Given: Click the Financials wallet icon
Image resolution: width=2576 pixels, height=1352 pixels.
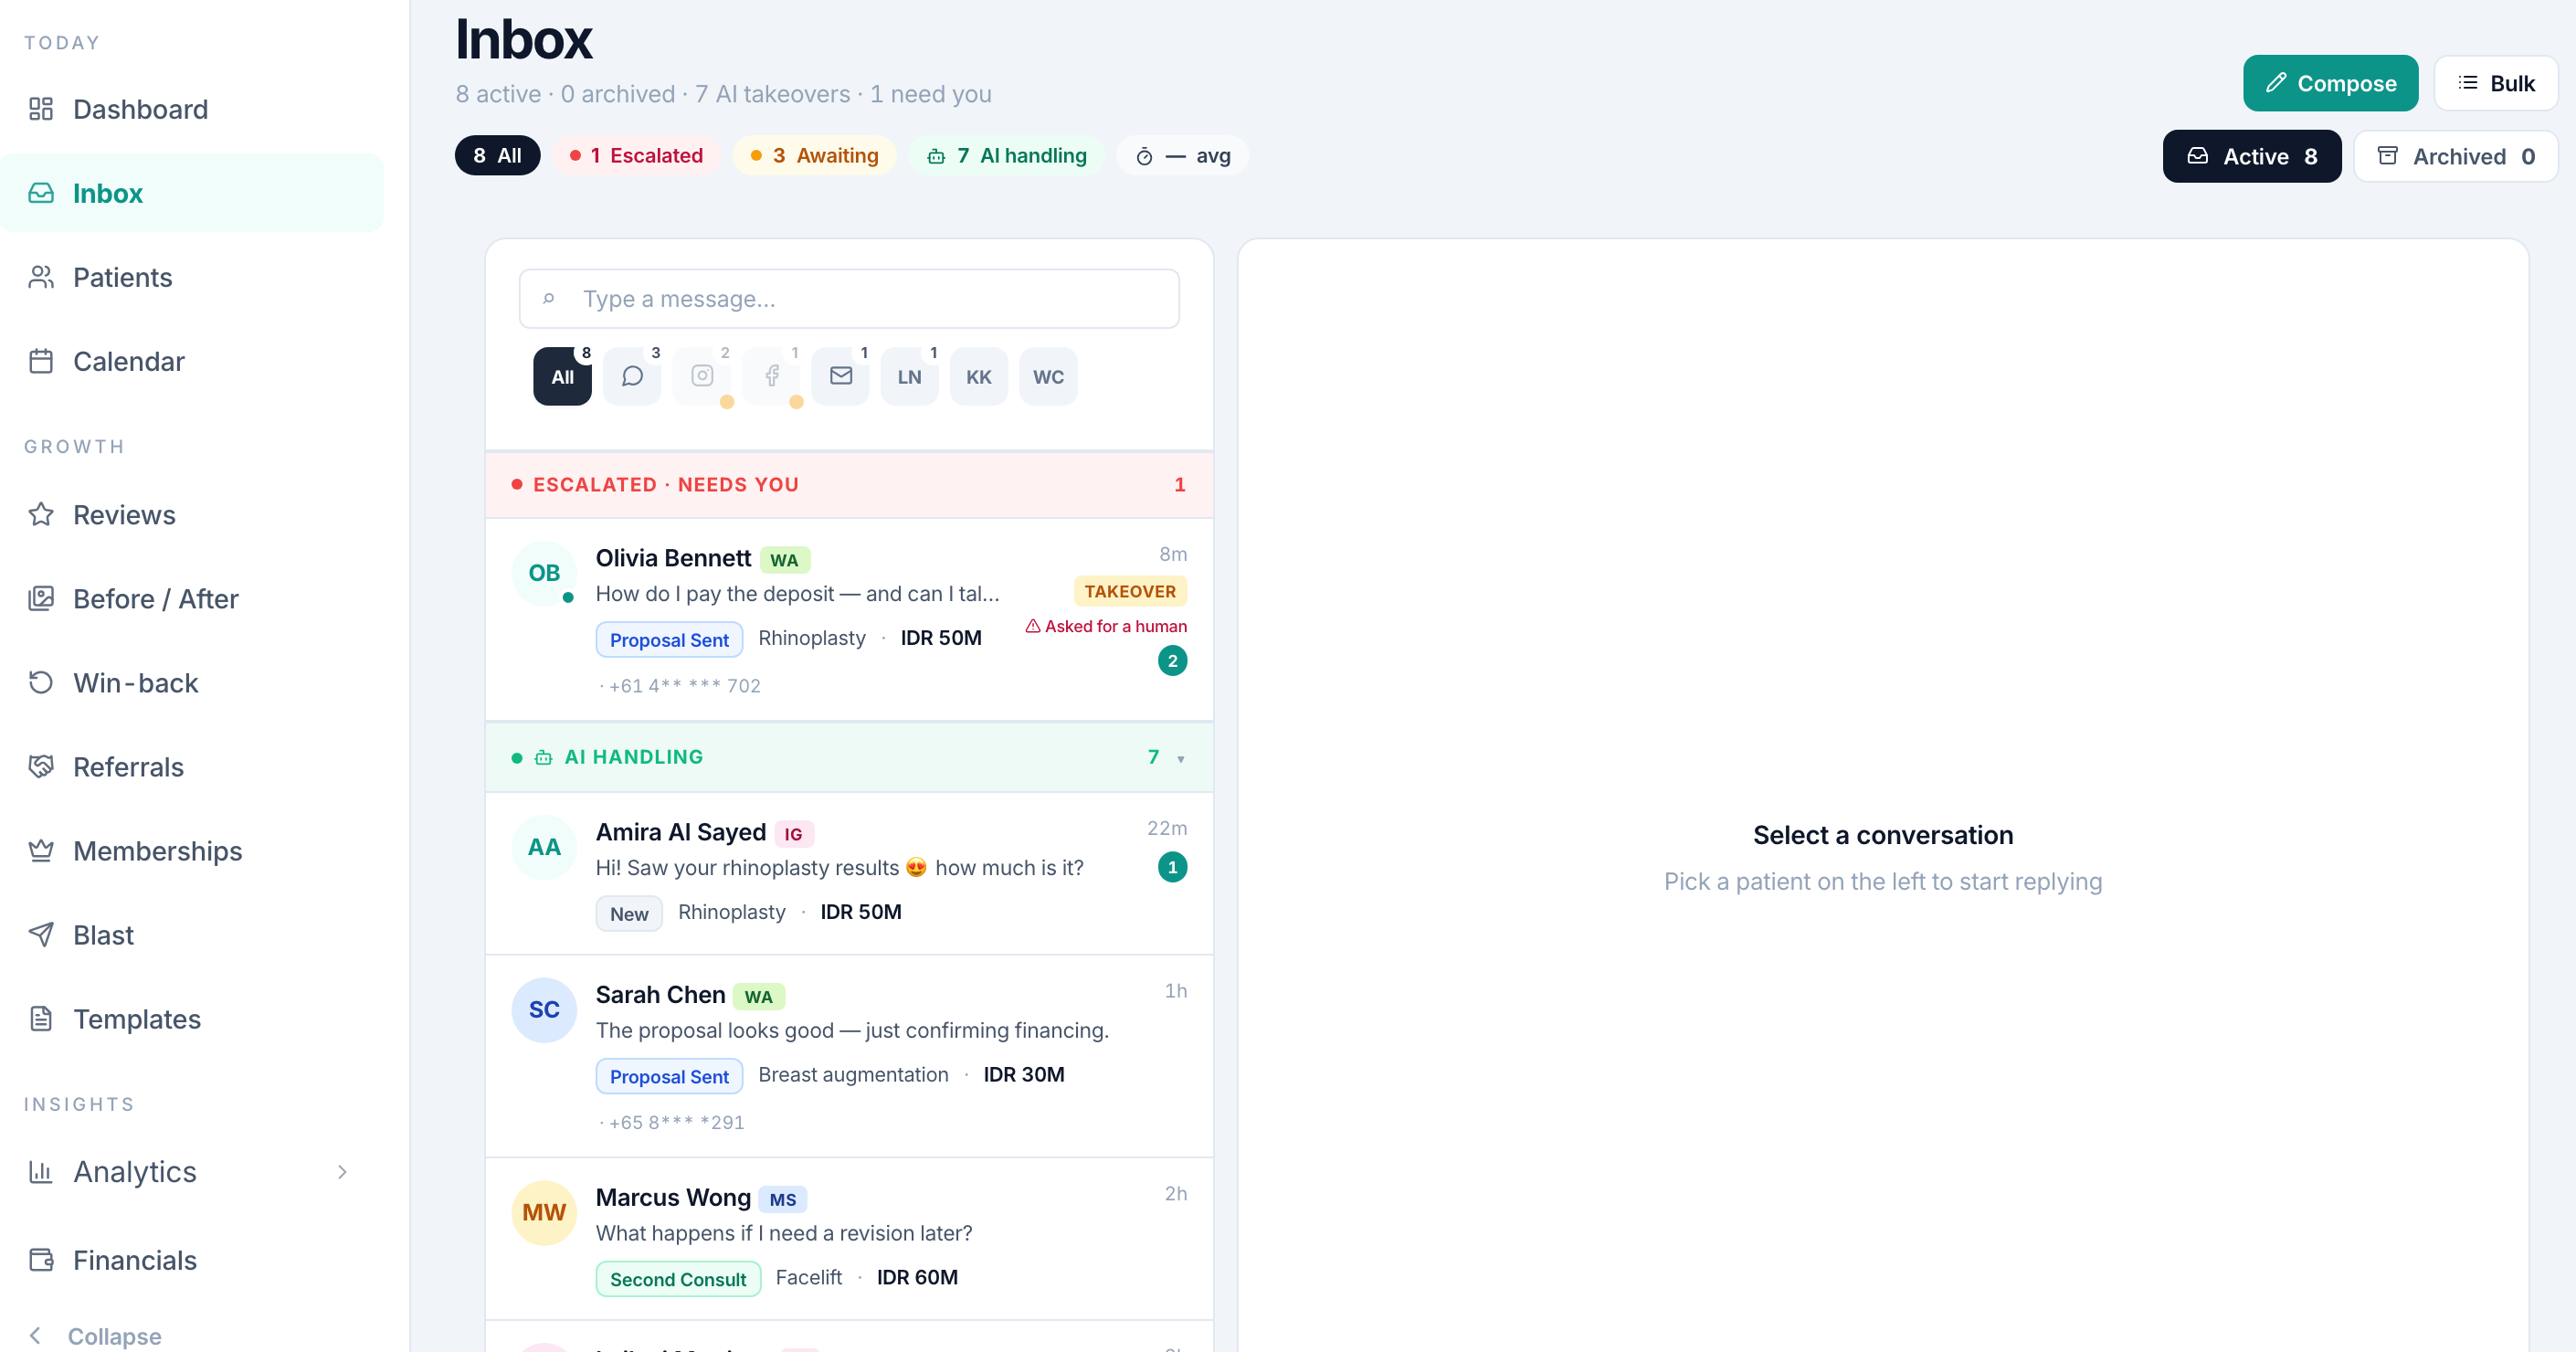Looking at the screenshot, I should tap(41, 1260).
